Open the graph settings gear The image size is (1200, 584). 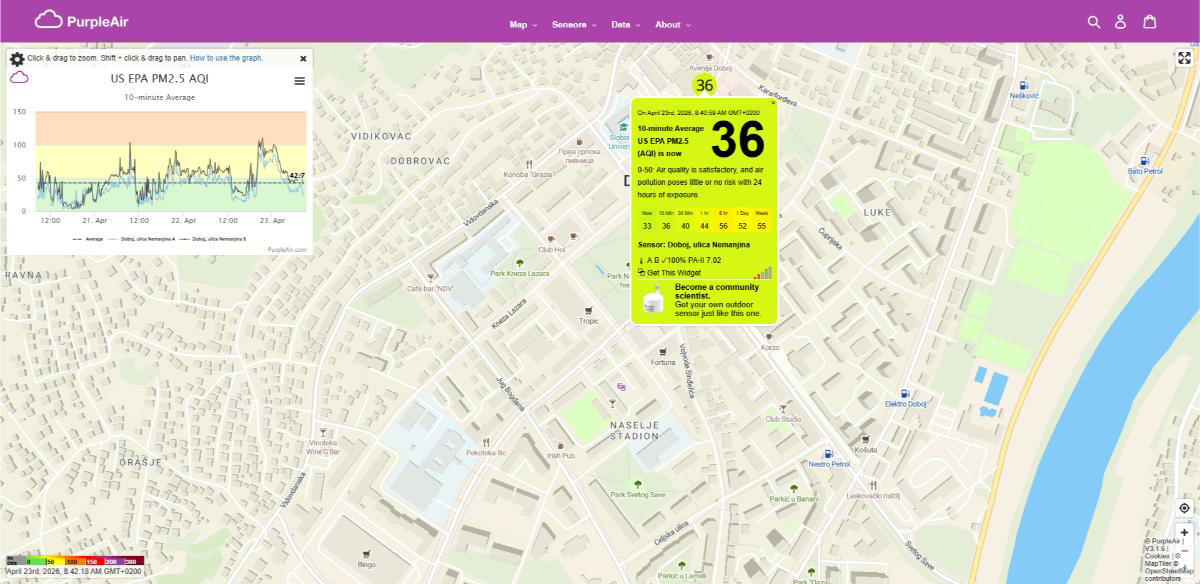pyautogui.click(x=17, y=59)
